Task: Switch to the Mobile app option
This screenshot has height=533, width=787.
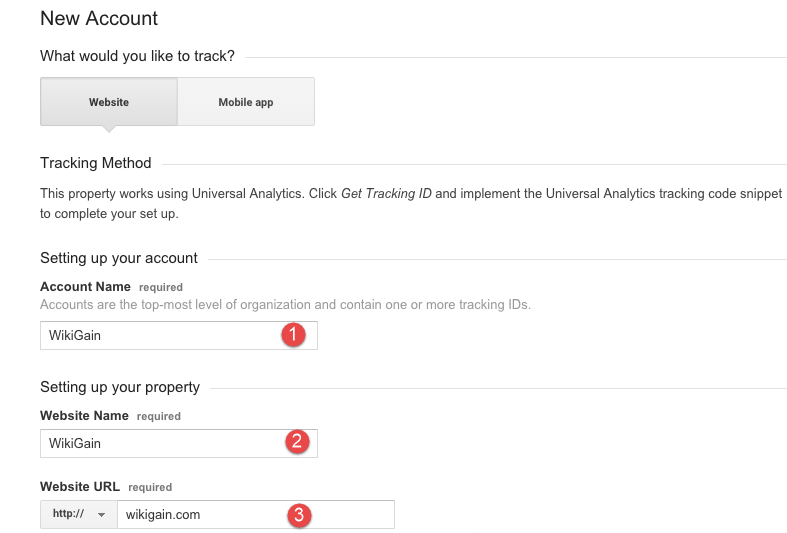Action: [246, 101]
